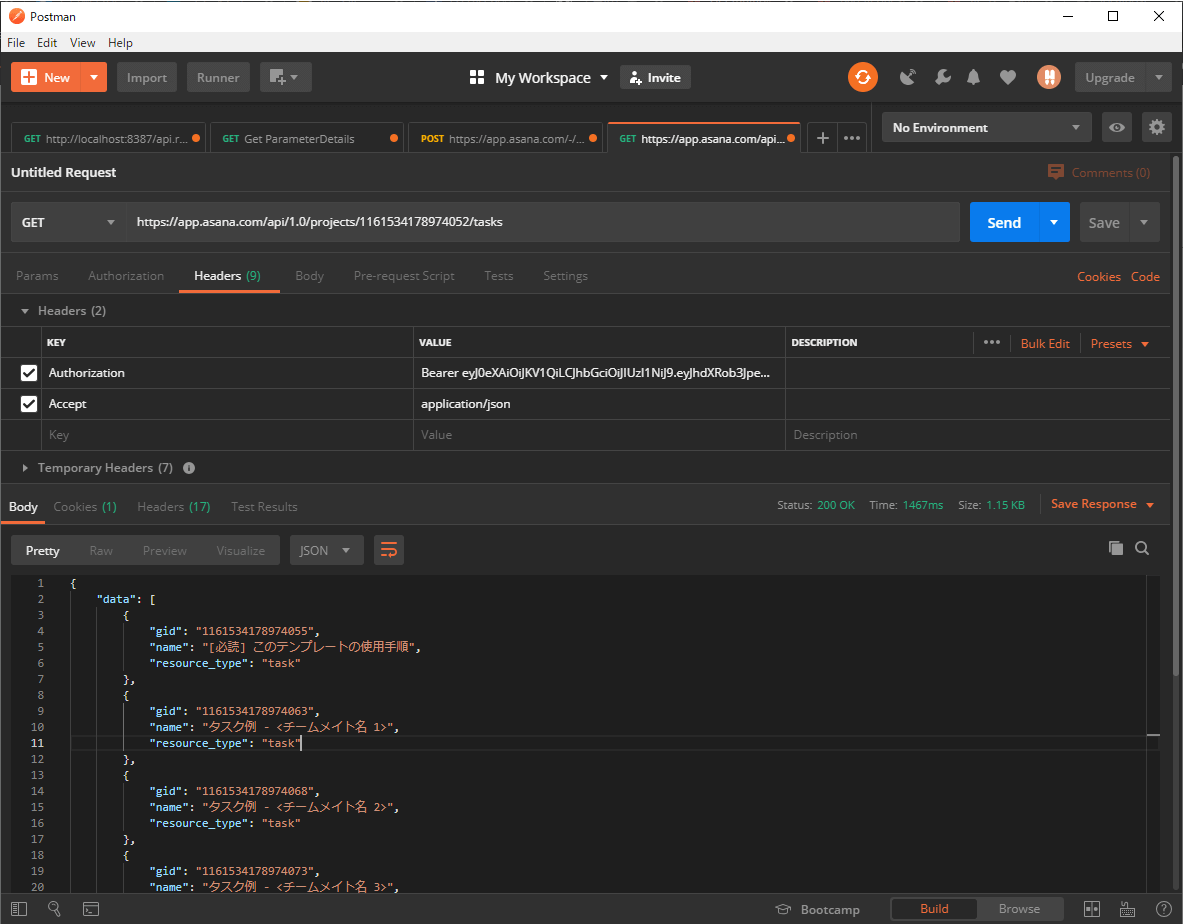This screenshot has height=924, width=1184.
Task: Switch to Browse mode toggle
Action: (x=1019, y=909)
